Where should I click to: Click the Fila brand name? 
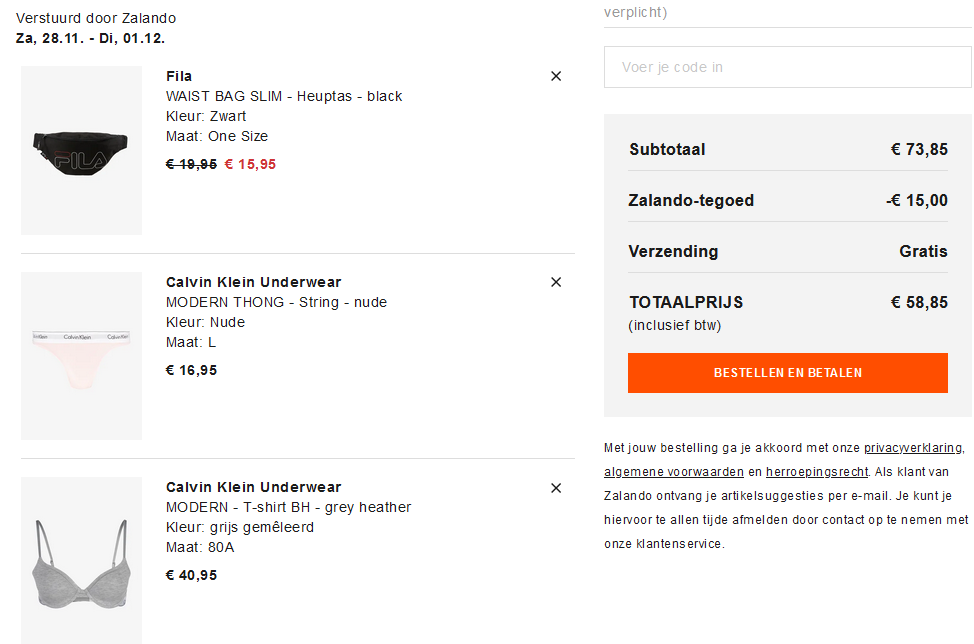pyautogui.click(x=179, y=76)
